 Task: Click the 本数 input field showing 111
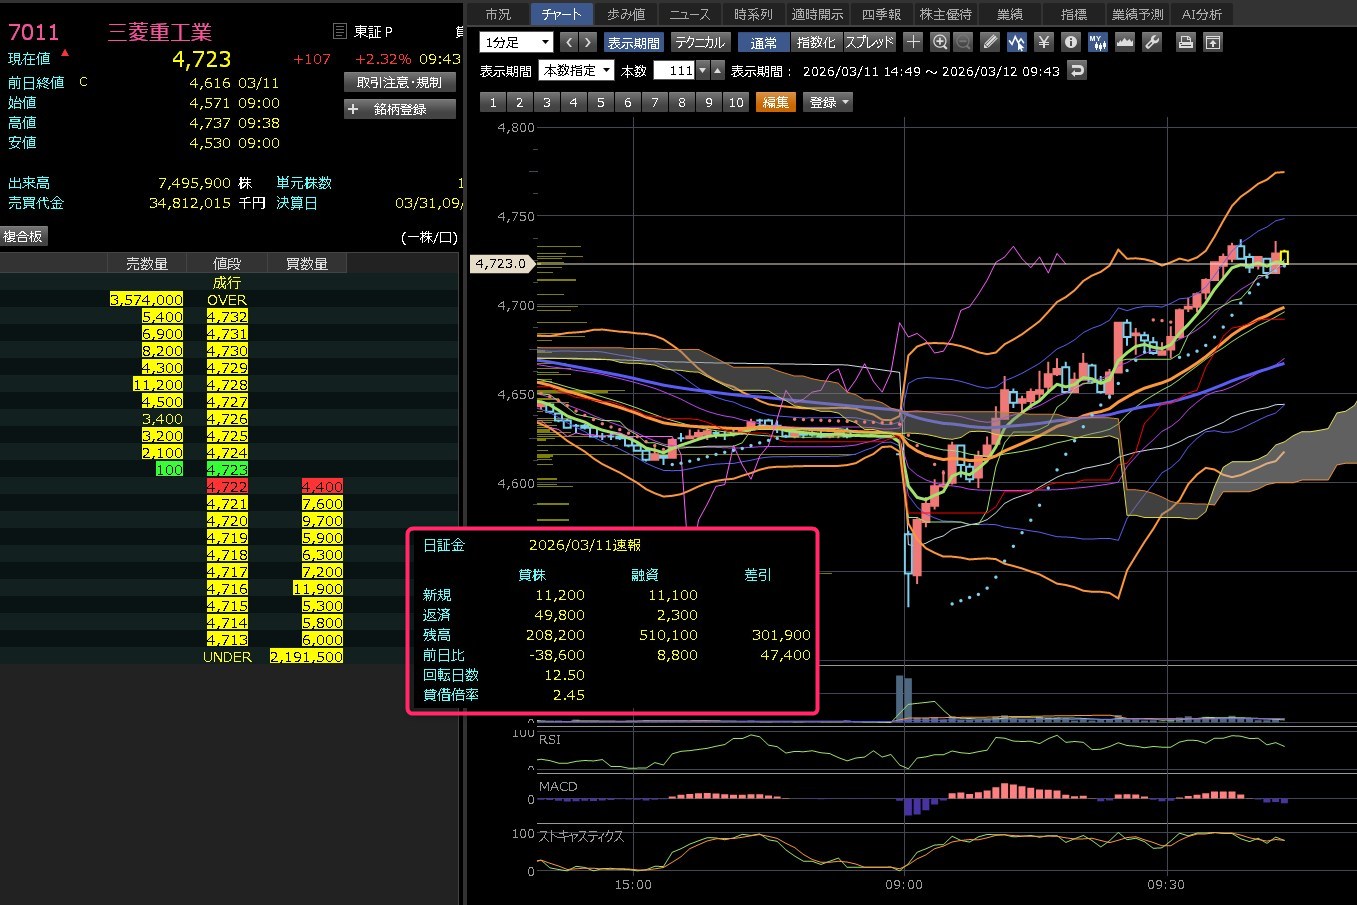(x=675, y=71)
